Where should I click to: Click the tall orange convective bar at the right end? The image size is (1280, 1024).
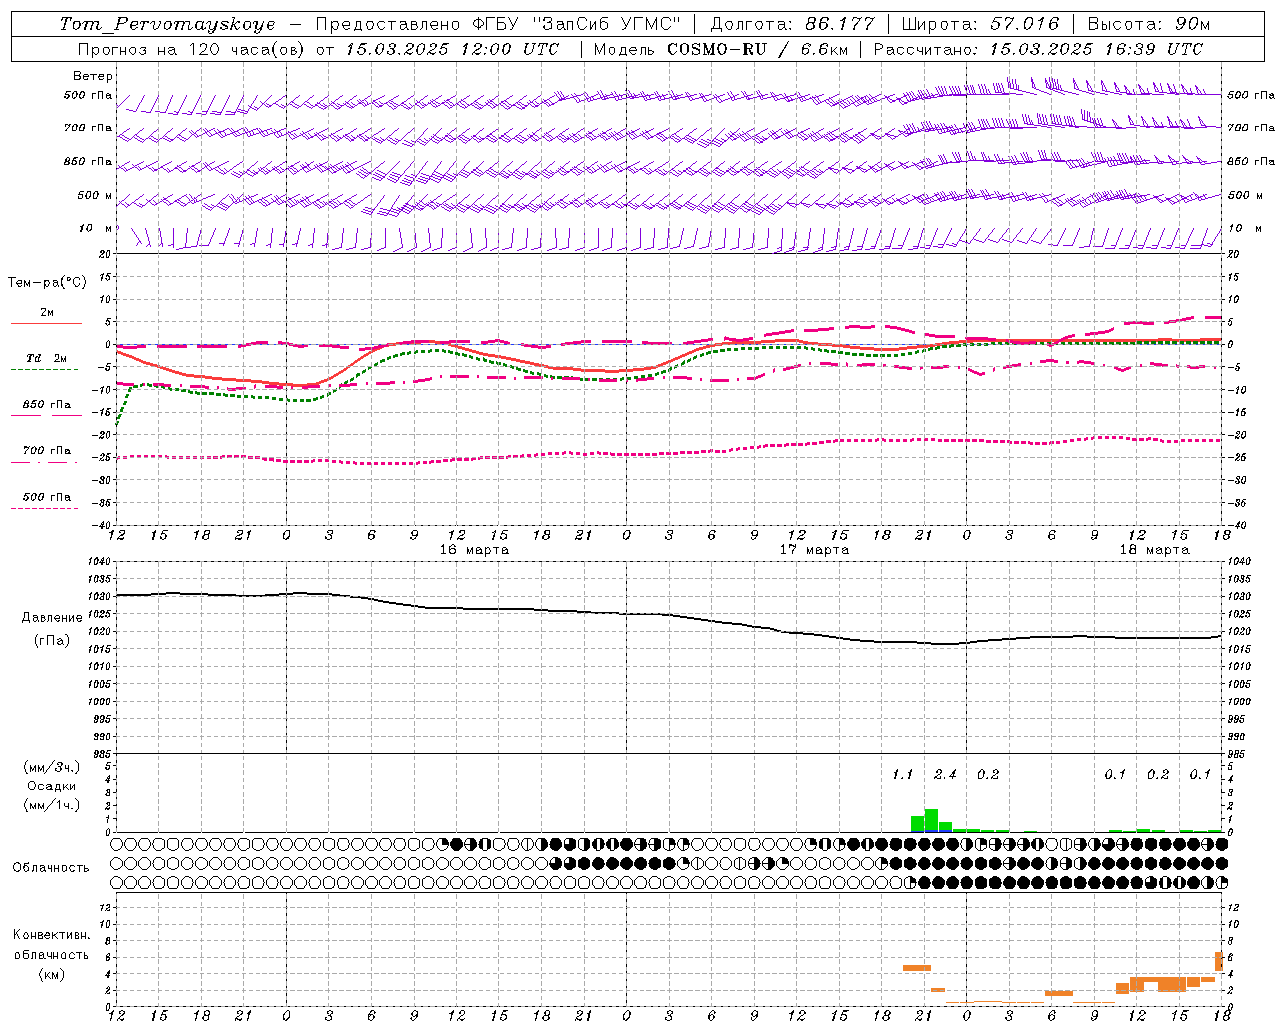pyautogui.click(x=1219, y=961)
